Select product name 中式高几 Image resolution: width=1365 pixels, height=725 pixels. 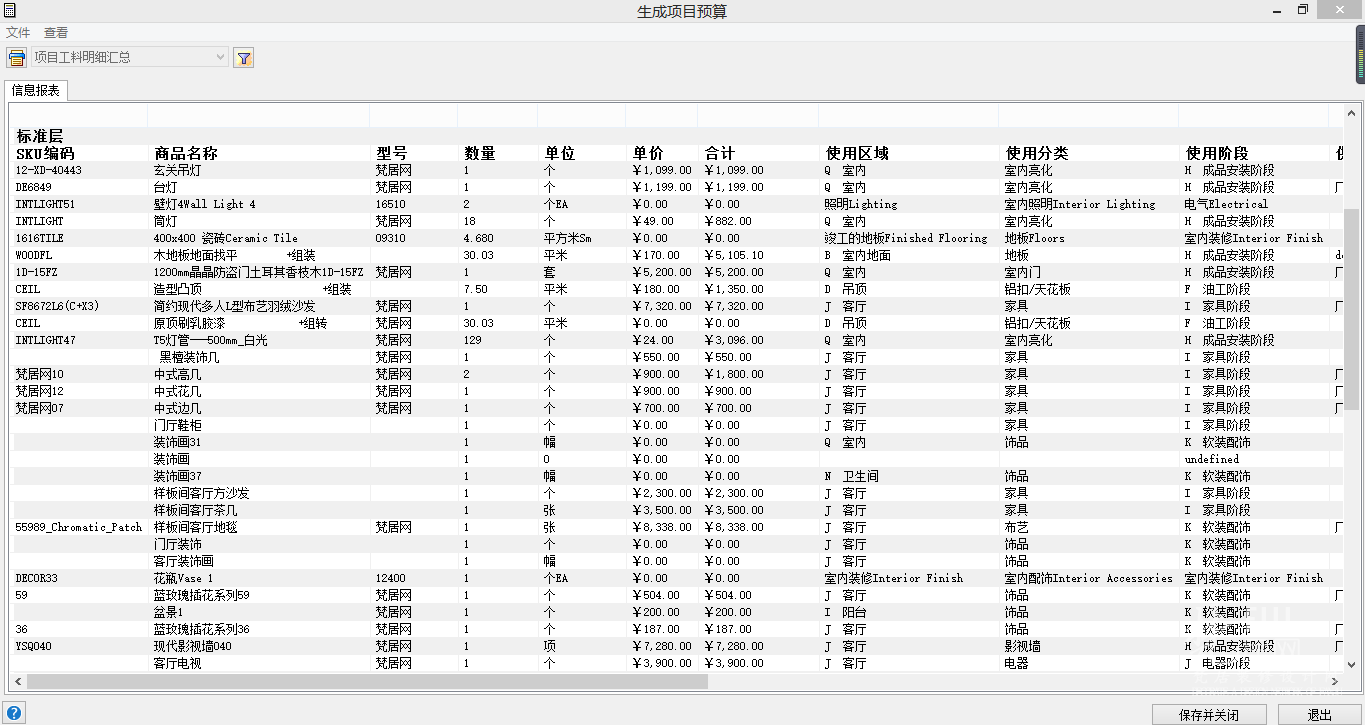(177, 374)
